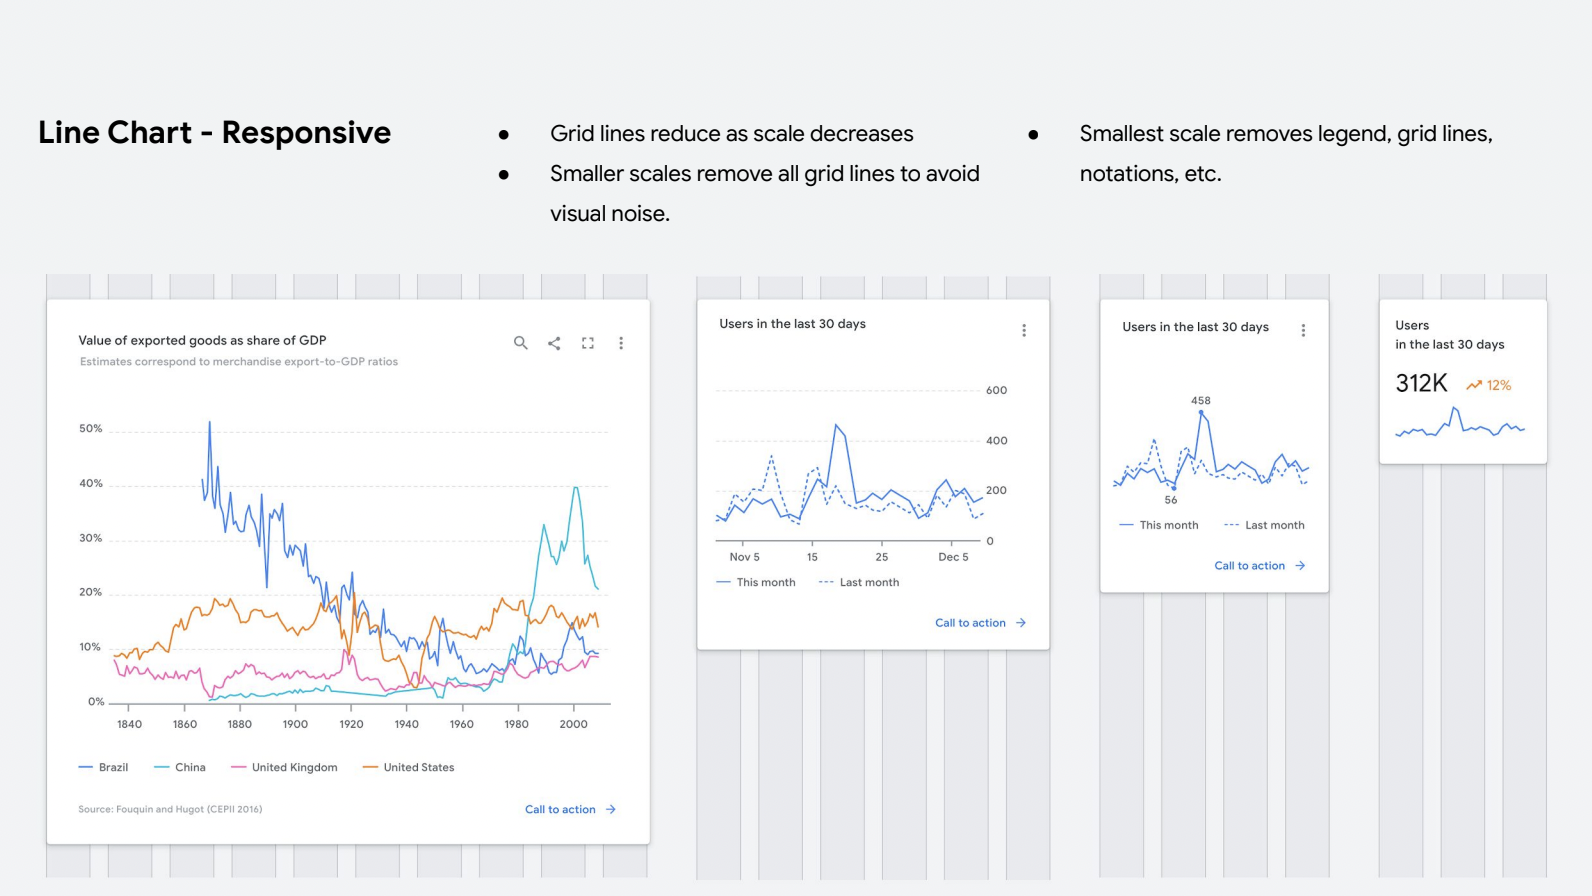
Task: Click the search magnifier icon in GDP chart
Action: tap(520, 343)
